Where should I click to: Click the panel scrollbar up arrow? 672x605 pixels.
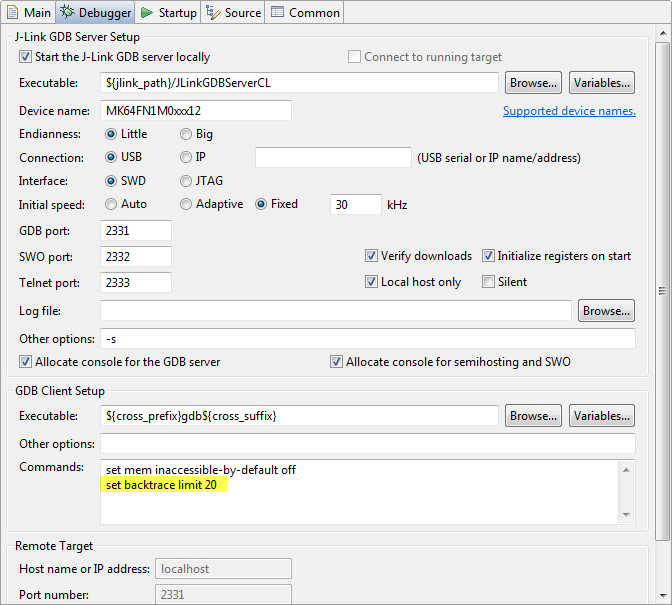[663, 33]
